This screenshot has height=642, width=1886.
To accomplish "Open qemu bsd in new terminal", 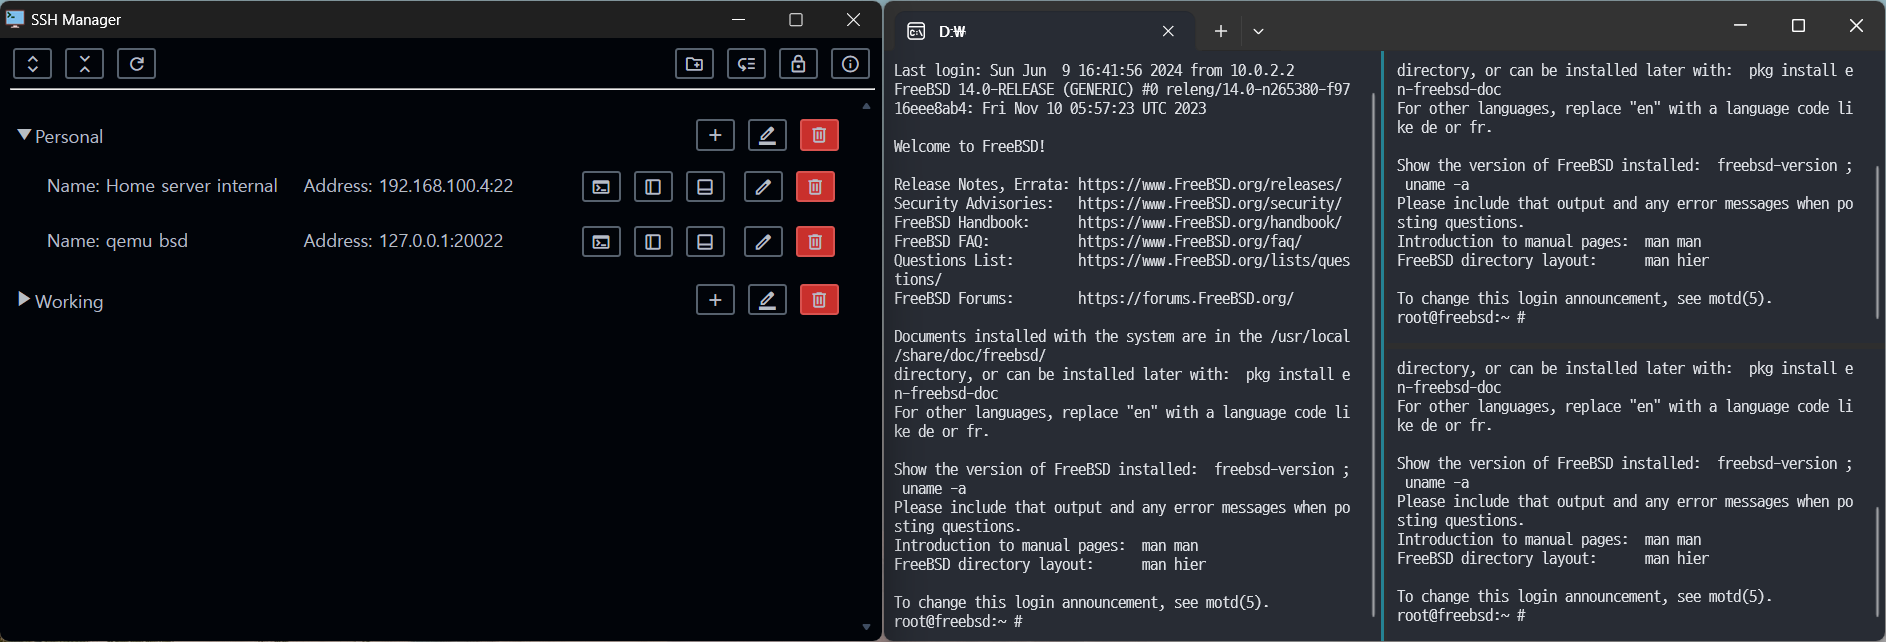I will point(601,242).
